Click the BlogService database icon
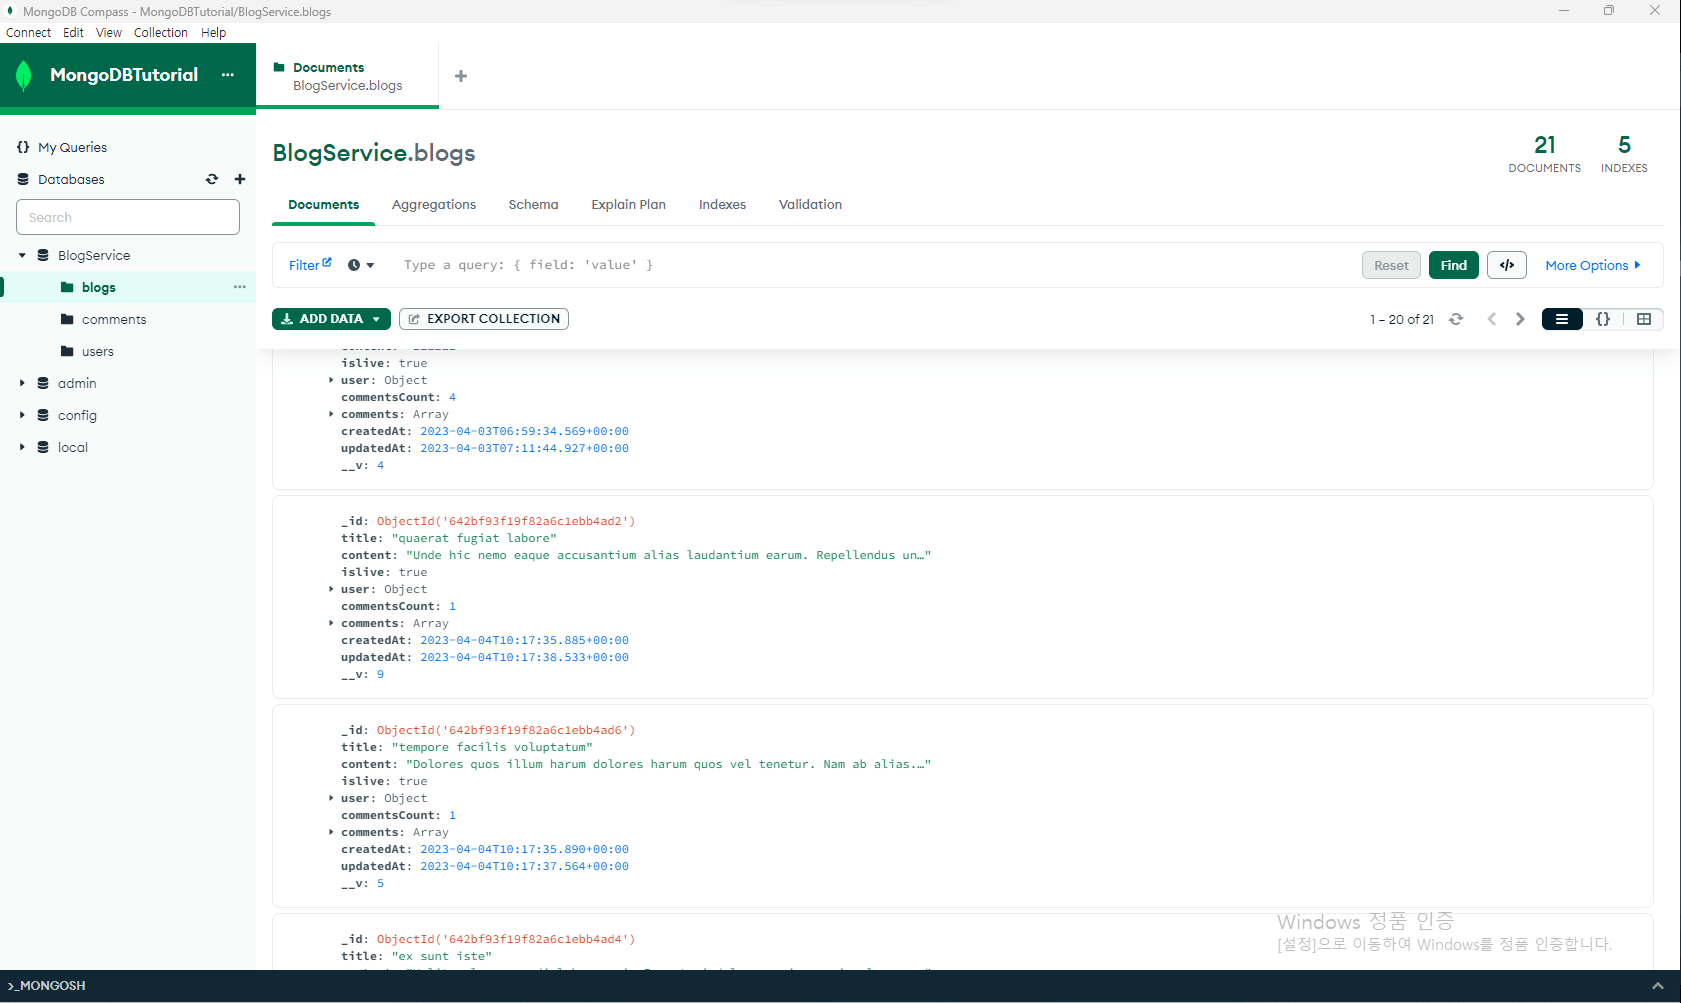1681x1003 pixels. (x=43, y=255)
